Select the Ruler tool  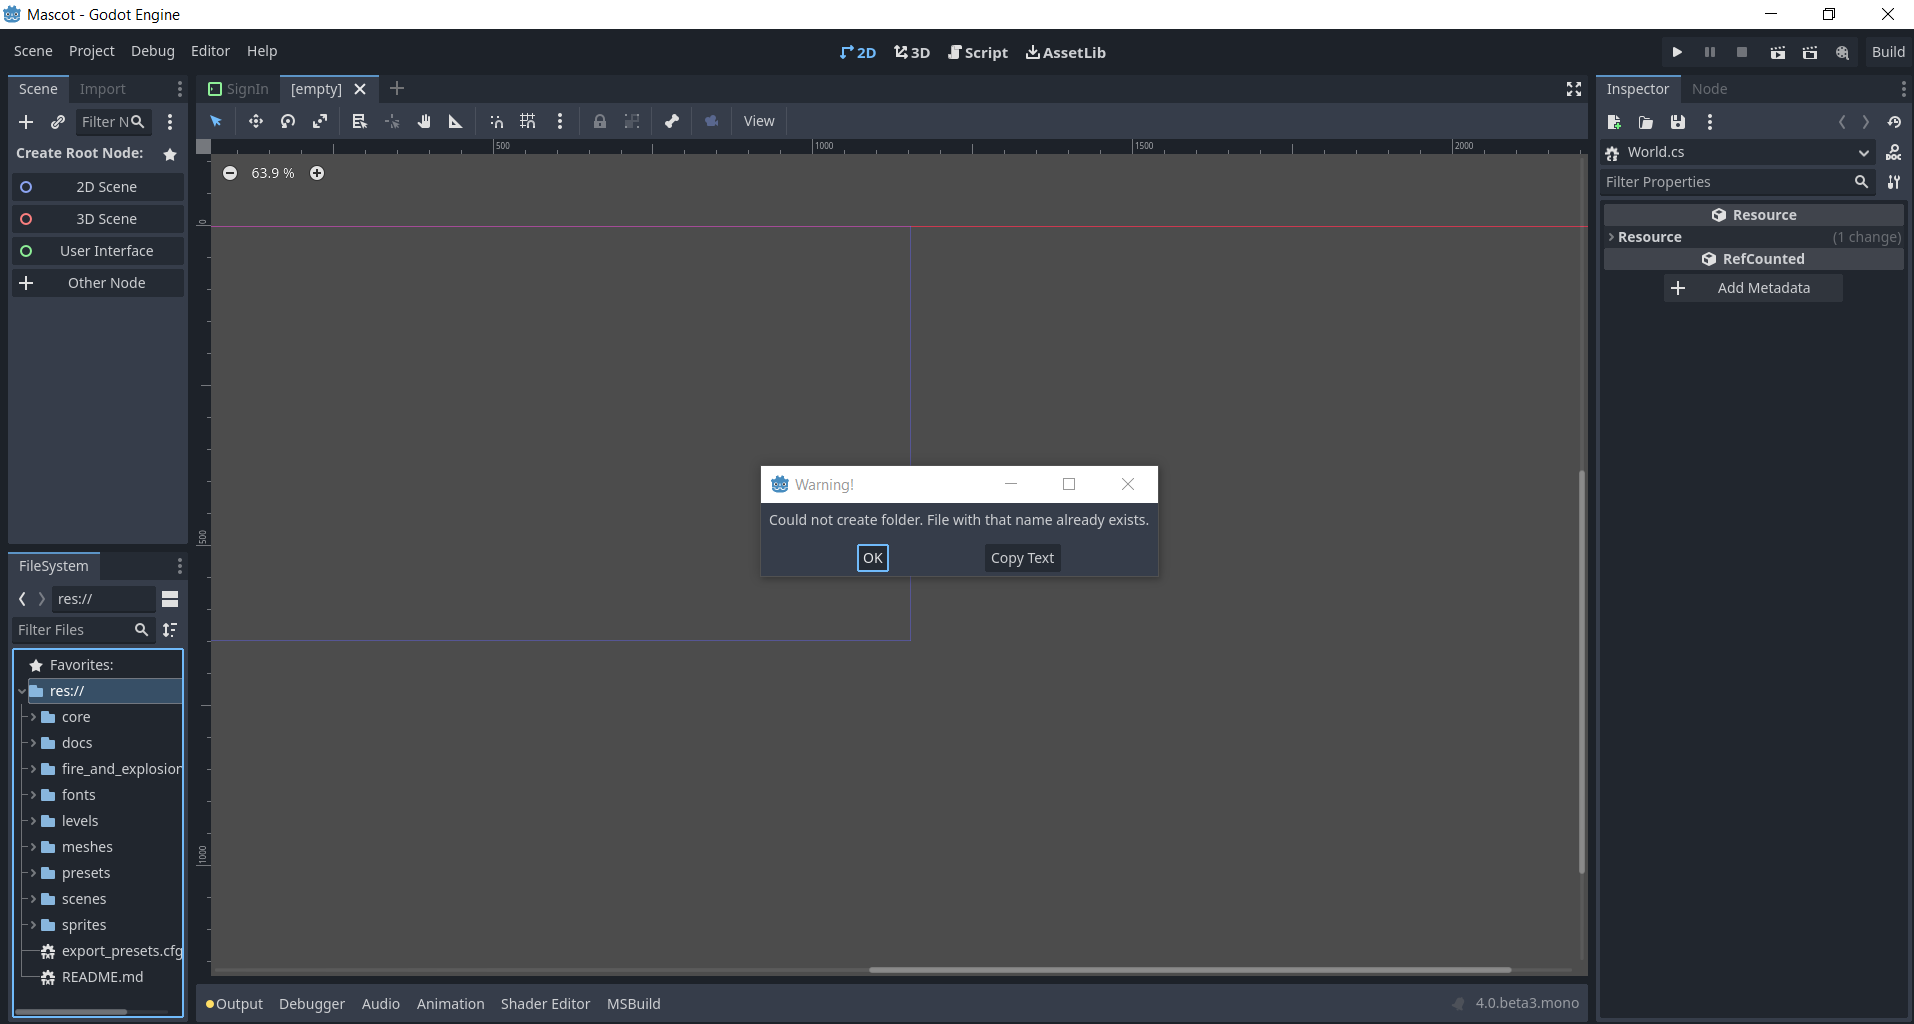click(x=455, y=121)
